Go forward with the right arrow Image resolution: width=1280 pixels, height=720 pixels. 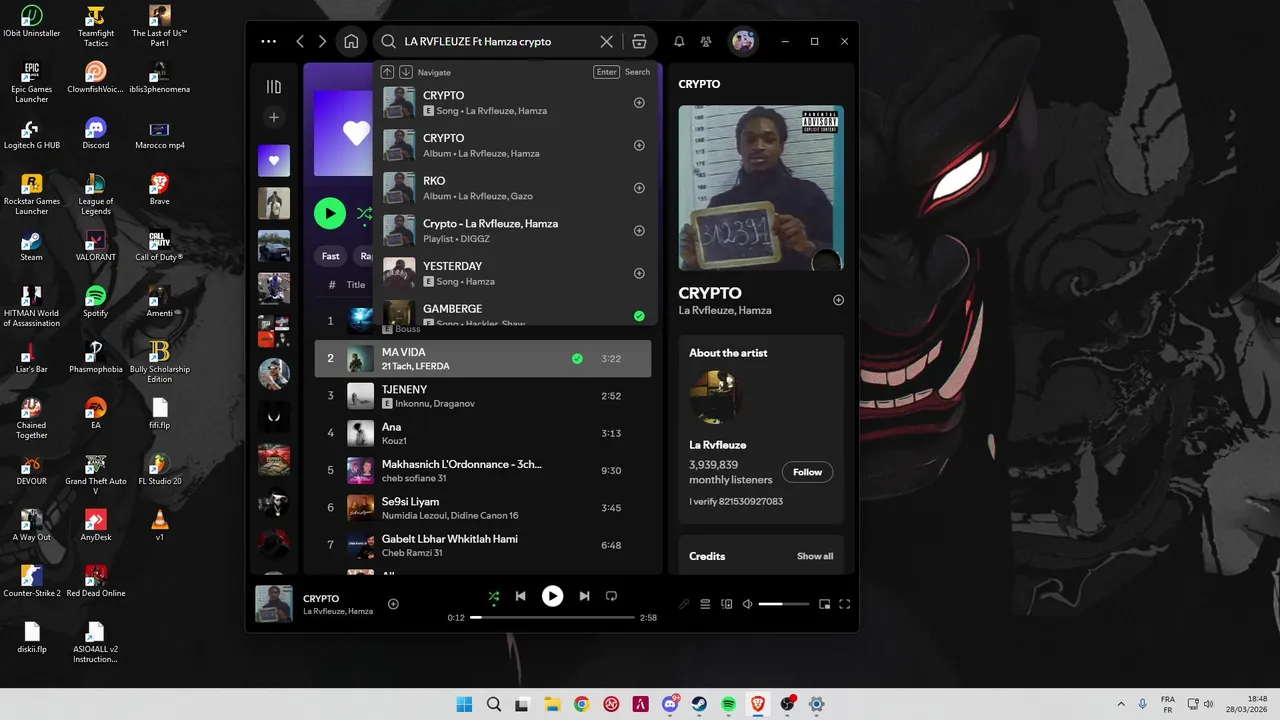coord(322,42)
